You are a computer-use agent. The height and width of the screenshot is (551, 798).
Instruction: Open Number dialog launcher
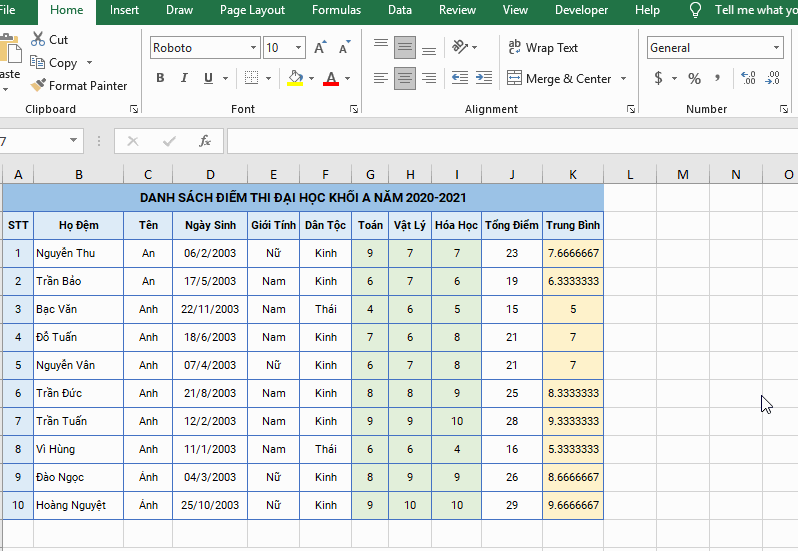pyautogui.click(x=784, y=109)
